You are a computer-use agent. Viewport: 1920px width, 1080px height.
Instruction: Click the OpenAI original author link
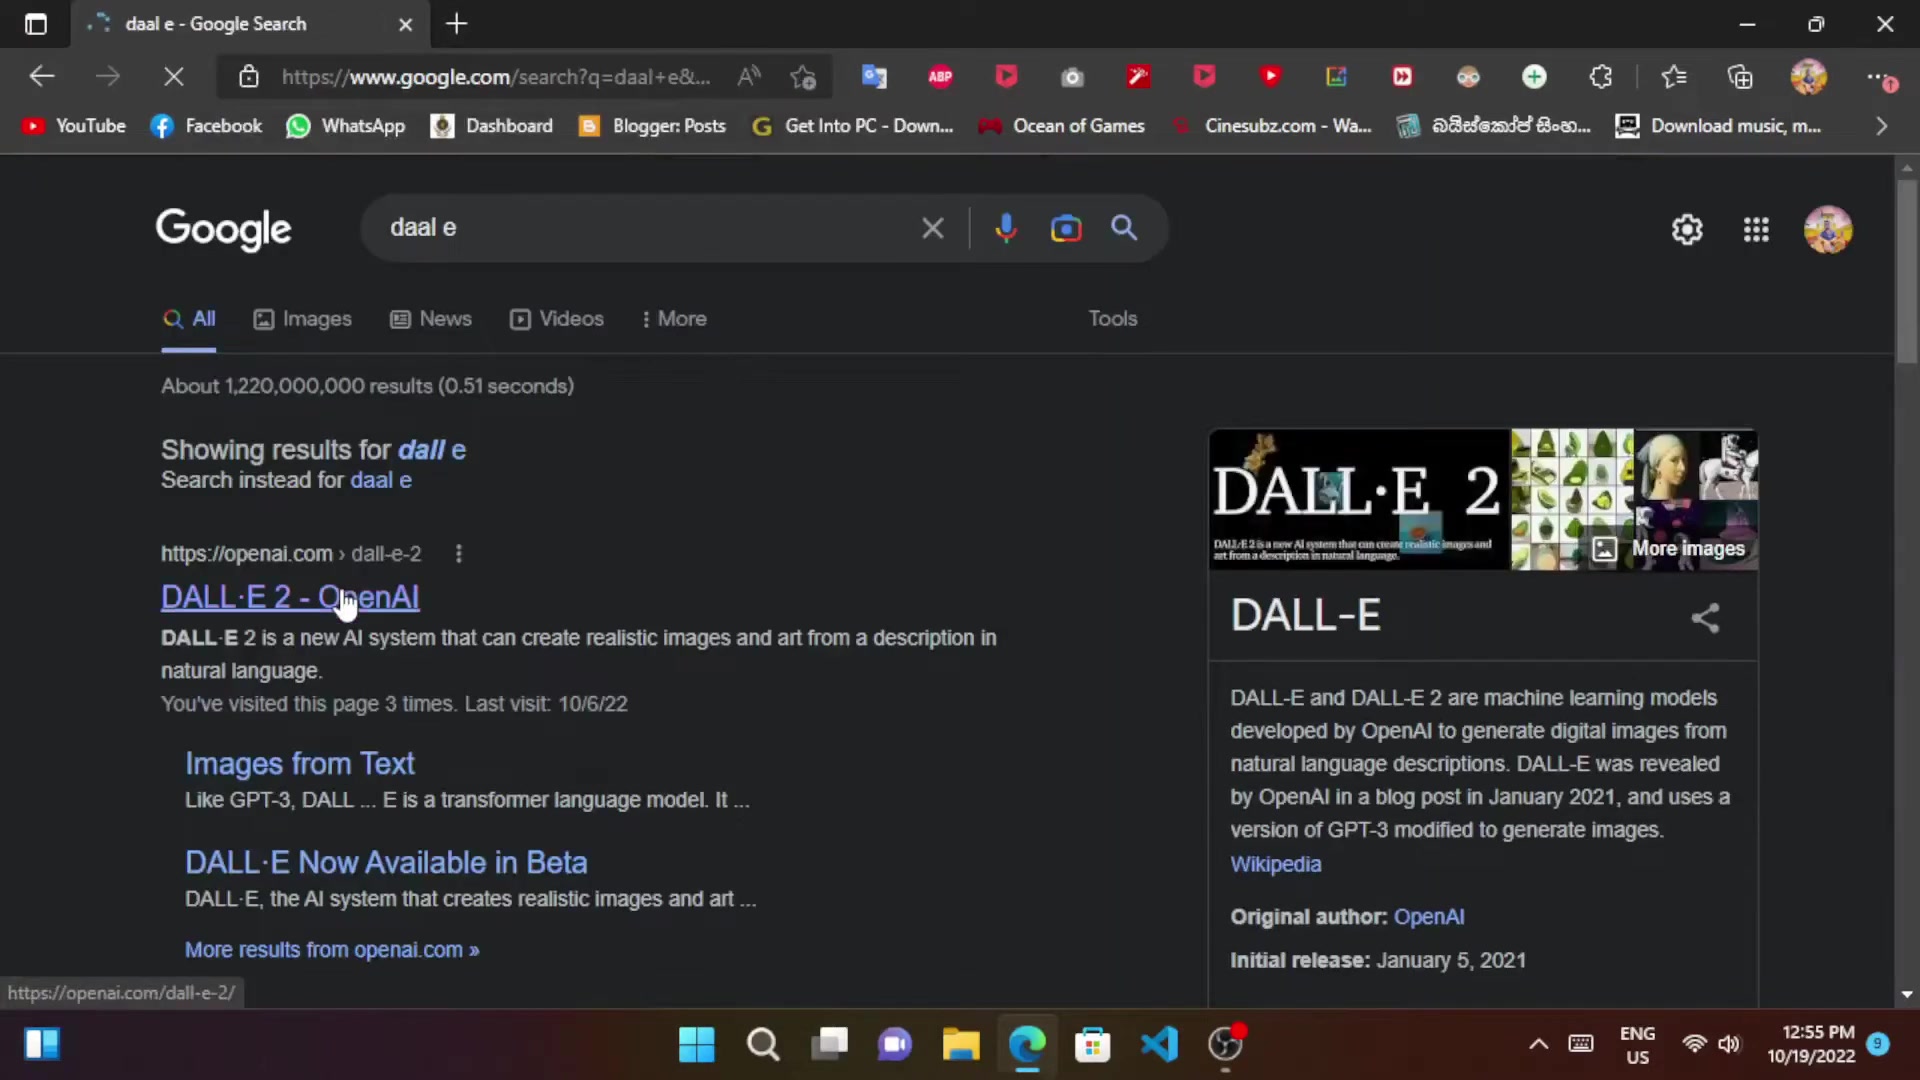tap(1429, 917)
